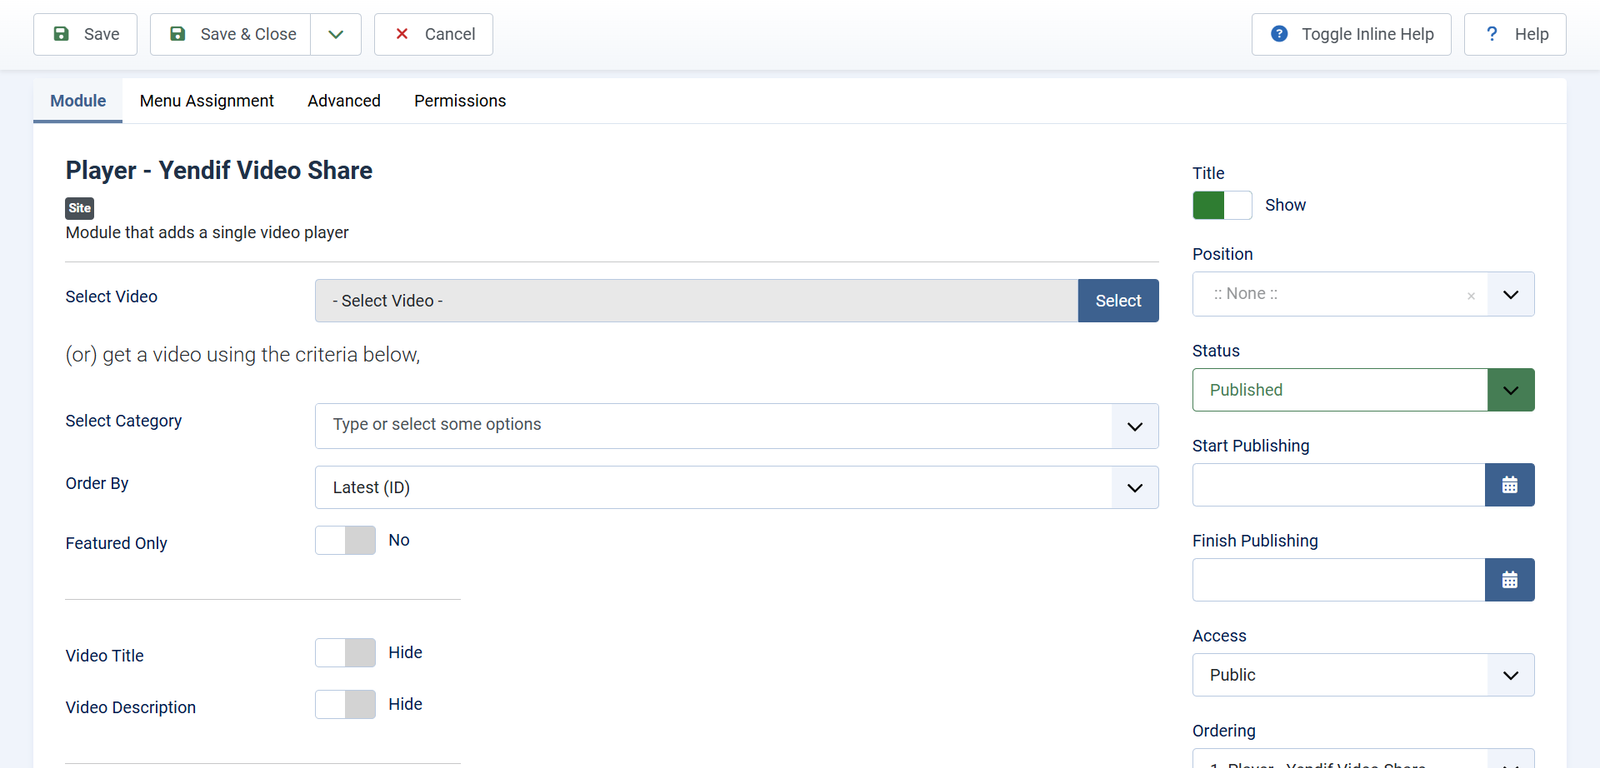
Task: Click the 'Order By' field label
Action: [x=97, y=484]
